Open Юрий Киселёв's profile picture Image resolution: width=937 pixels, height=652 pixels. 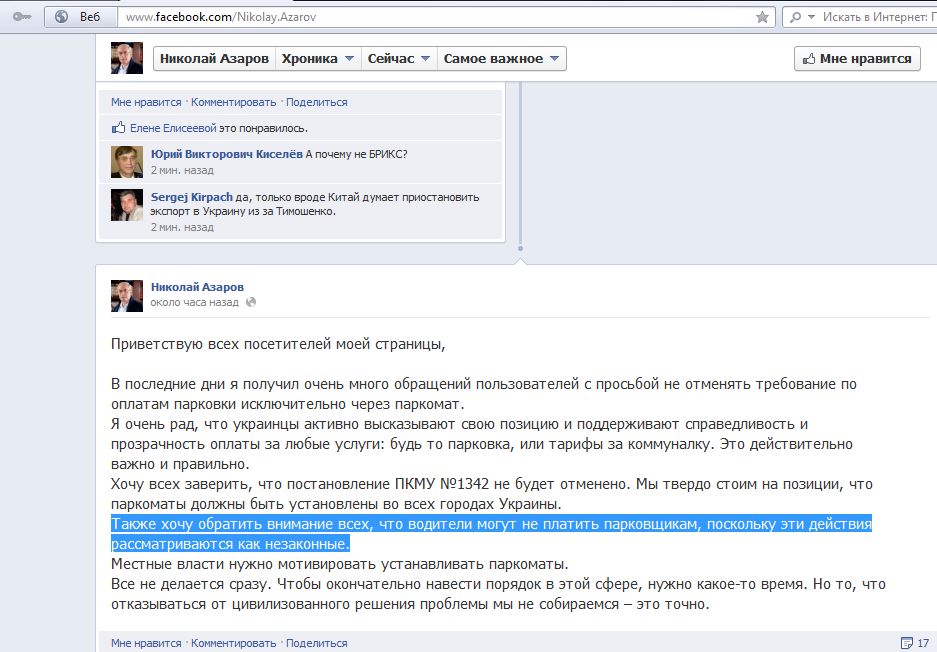pos(127,162)
